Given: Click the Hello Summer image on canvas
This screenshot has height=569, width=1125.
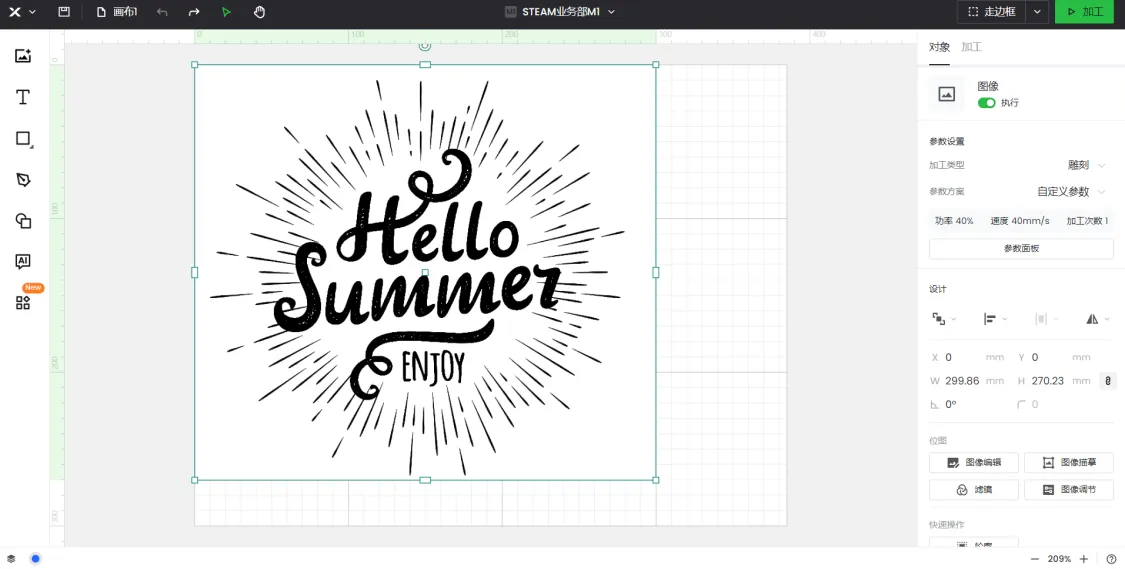Looking at the screenshot, I should coord(425,273).
